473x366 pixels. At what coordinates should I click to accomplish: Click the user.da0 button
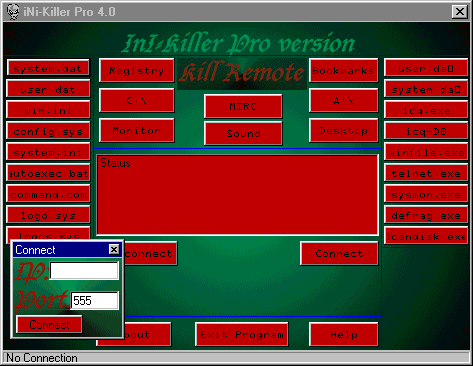[x=426, y=68]
